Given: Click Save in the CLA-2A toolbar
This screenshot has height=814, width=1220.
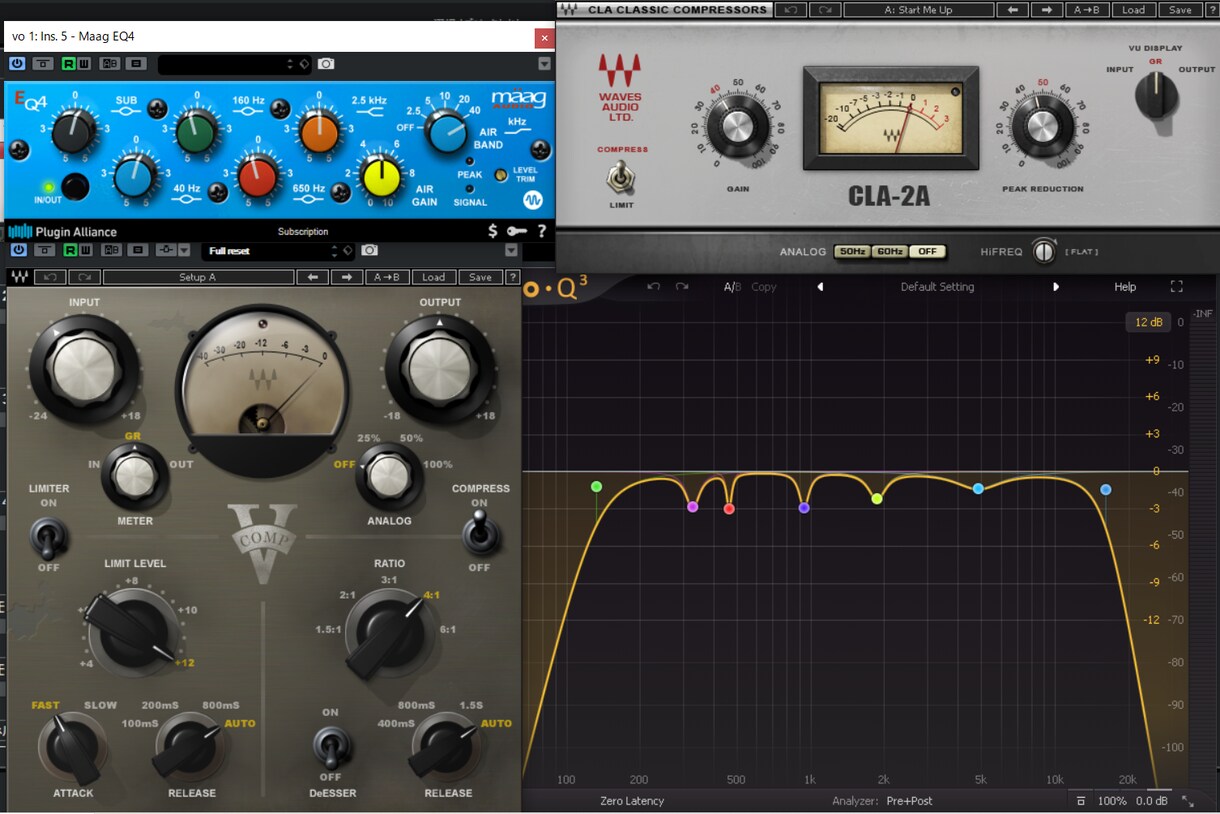Looking at the screenshot, I should tap(1179, 10).
